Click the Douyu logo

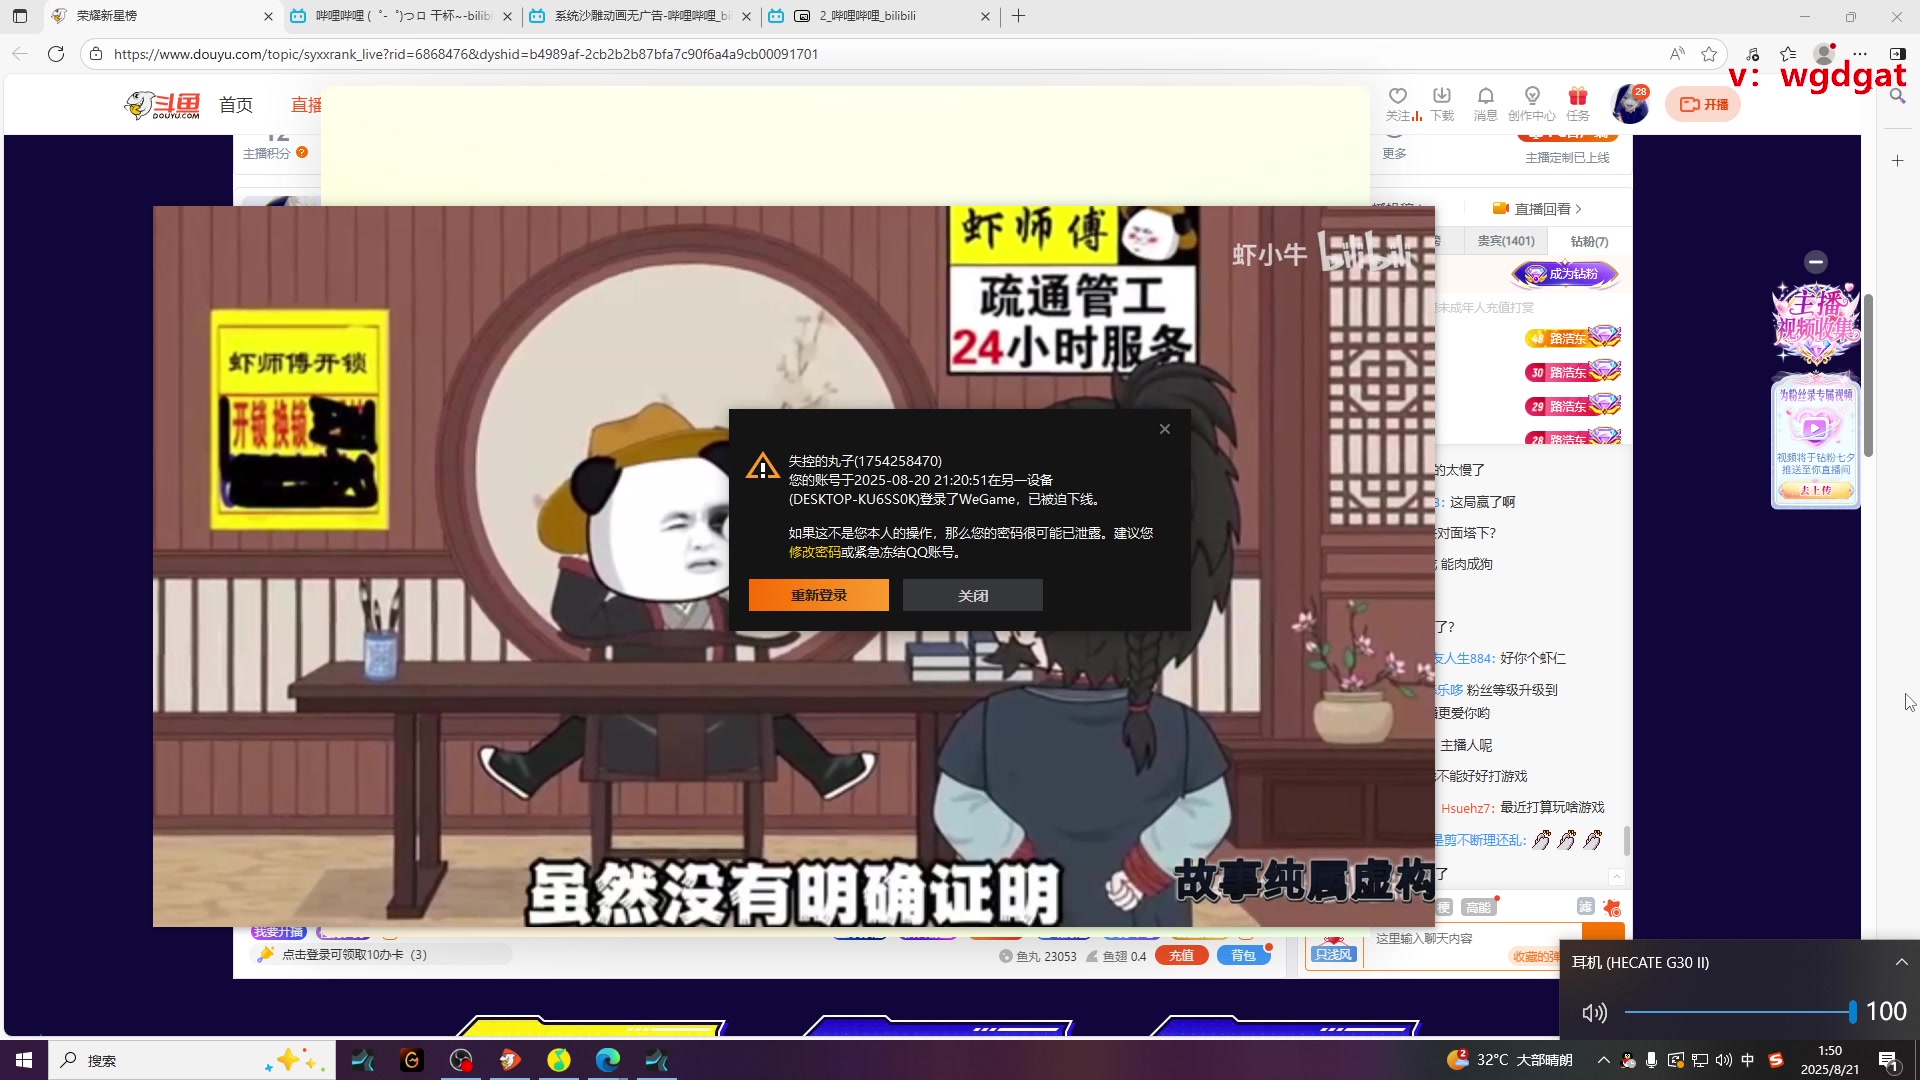162,105
